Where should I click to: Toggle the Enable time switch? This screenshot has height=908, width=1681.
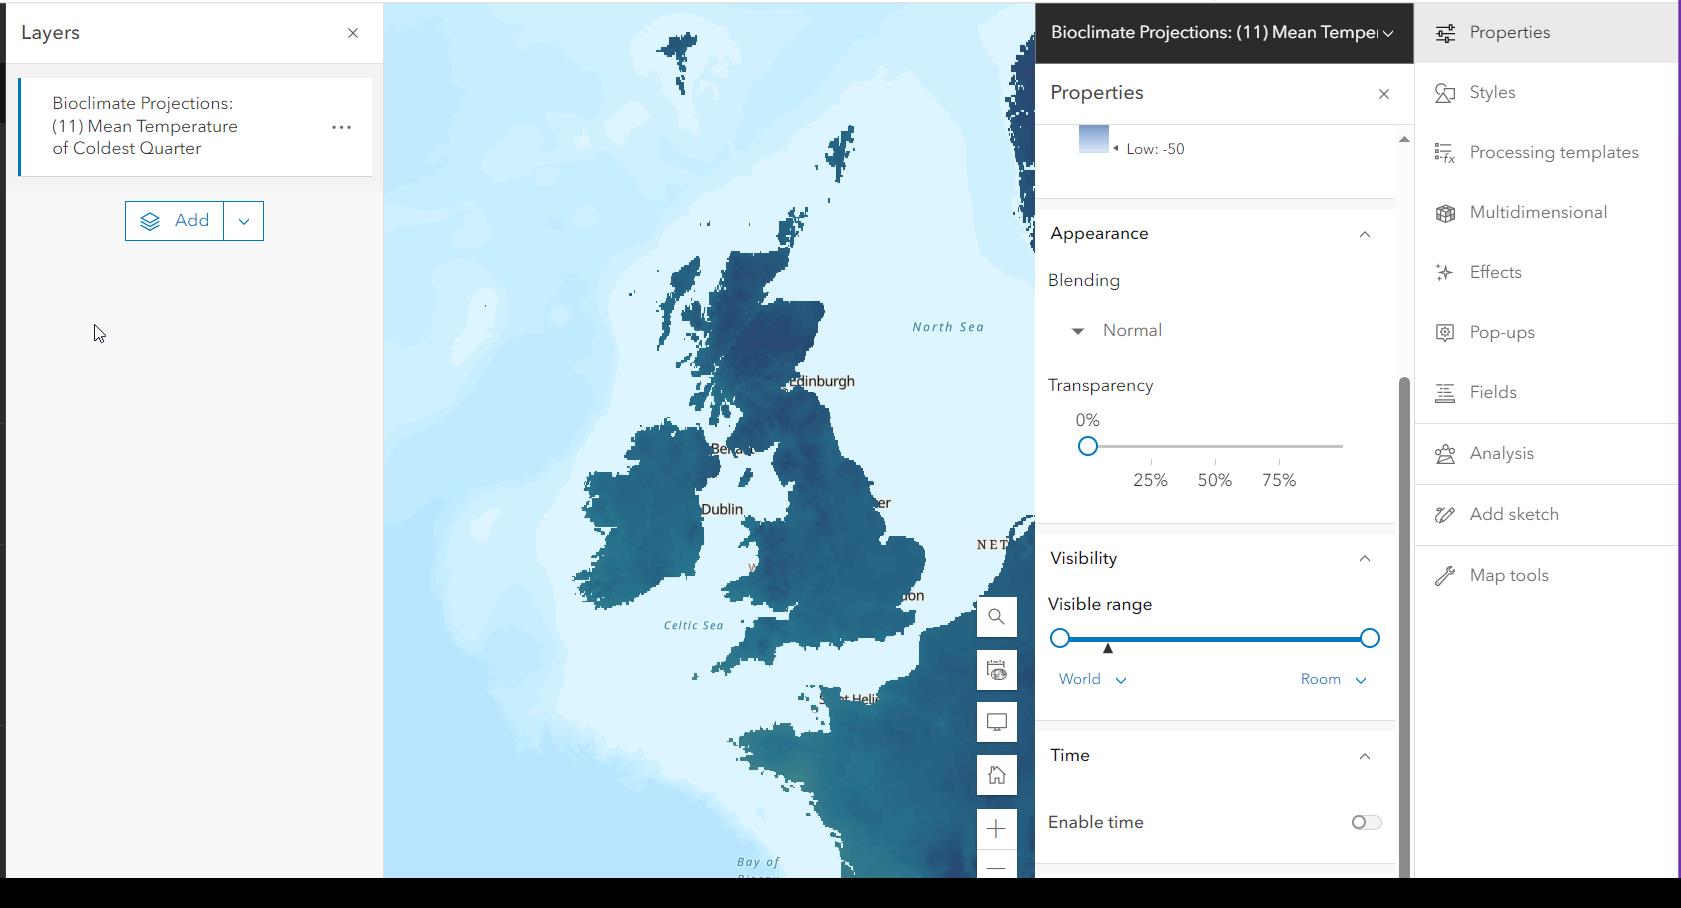tap(1366, 822)
